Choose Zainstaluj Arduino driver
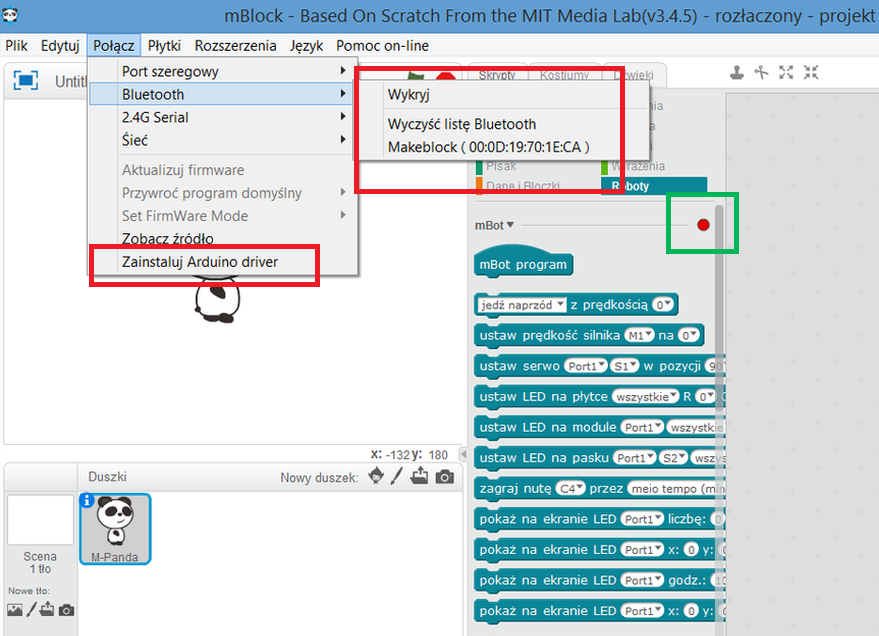Viewport: 879px width, 636px height. click(222, 262)
